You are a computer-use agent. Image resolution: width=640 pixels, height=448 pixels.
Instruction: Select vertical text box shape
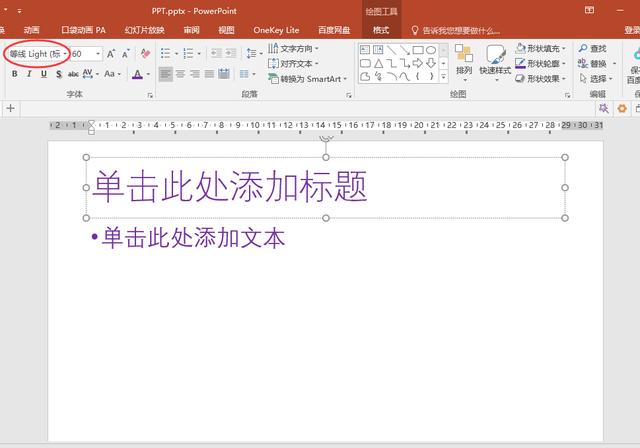[378, 50]
